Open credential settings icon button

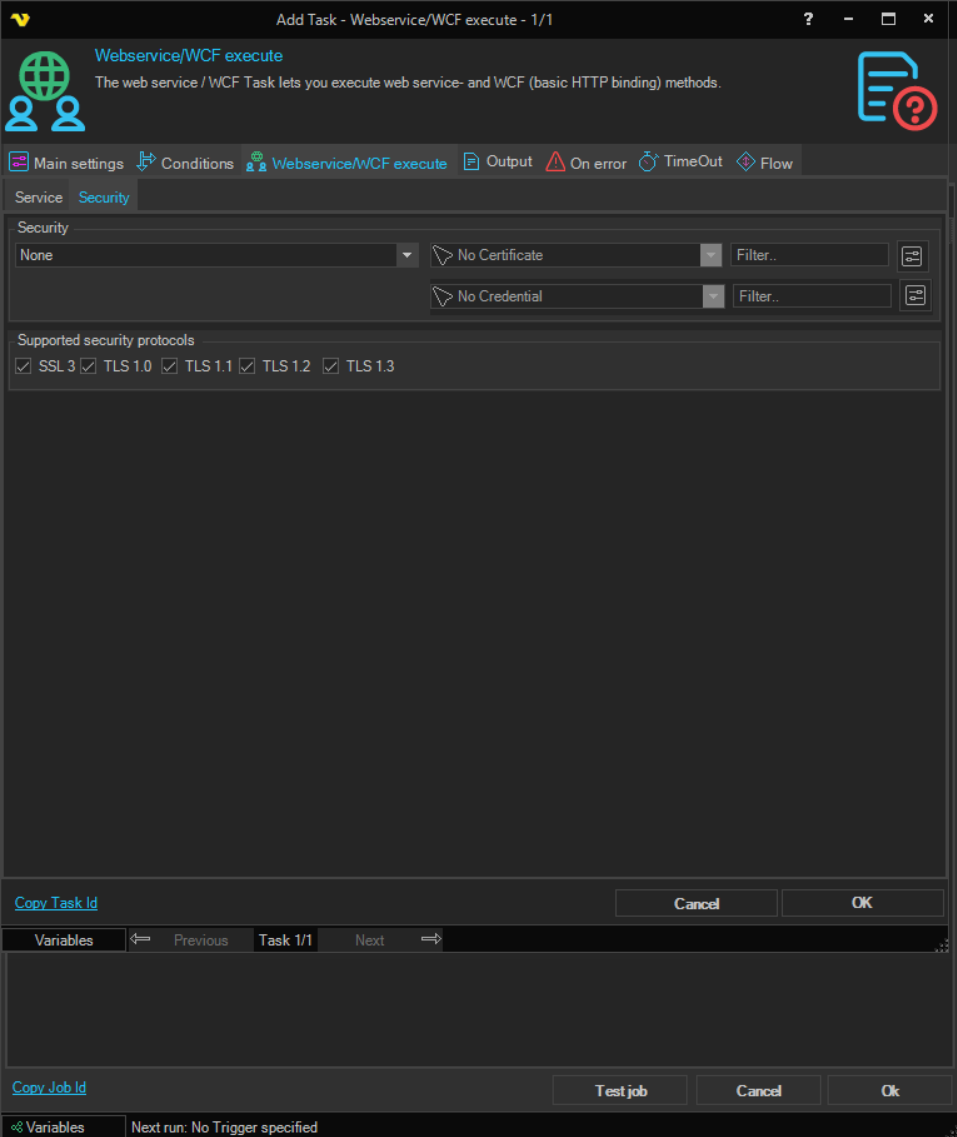914,296
